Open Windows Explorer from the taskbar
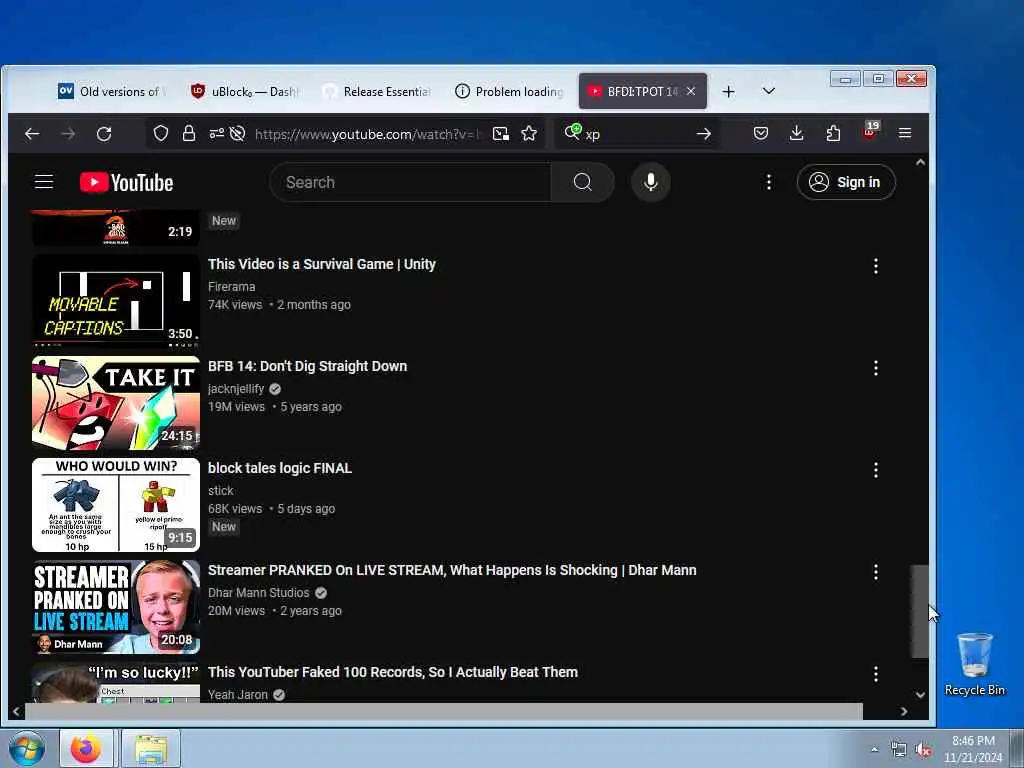 pyautogui.click(x=151, y=748)
